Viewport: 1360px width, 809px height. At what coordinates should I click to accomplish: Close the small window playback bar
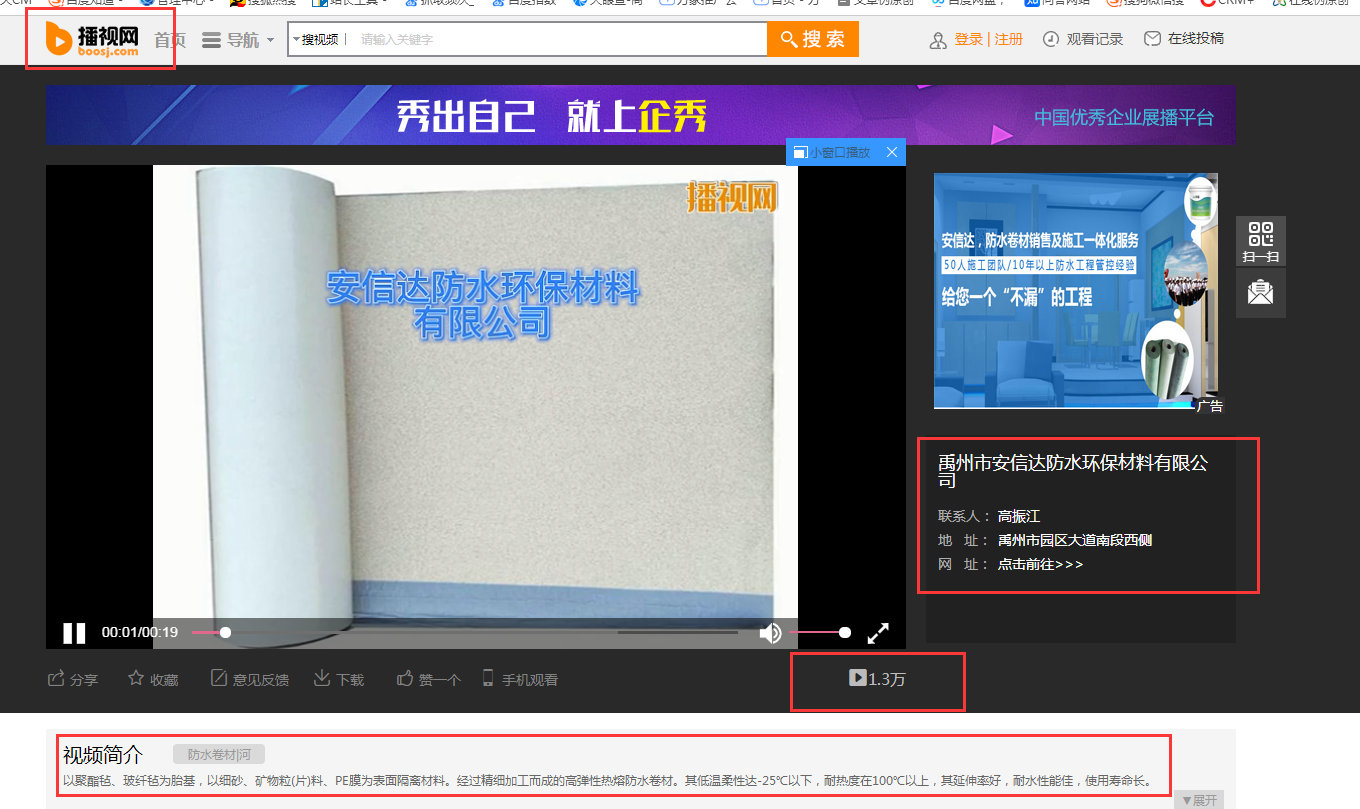[893, 152]
